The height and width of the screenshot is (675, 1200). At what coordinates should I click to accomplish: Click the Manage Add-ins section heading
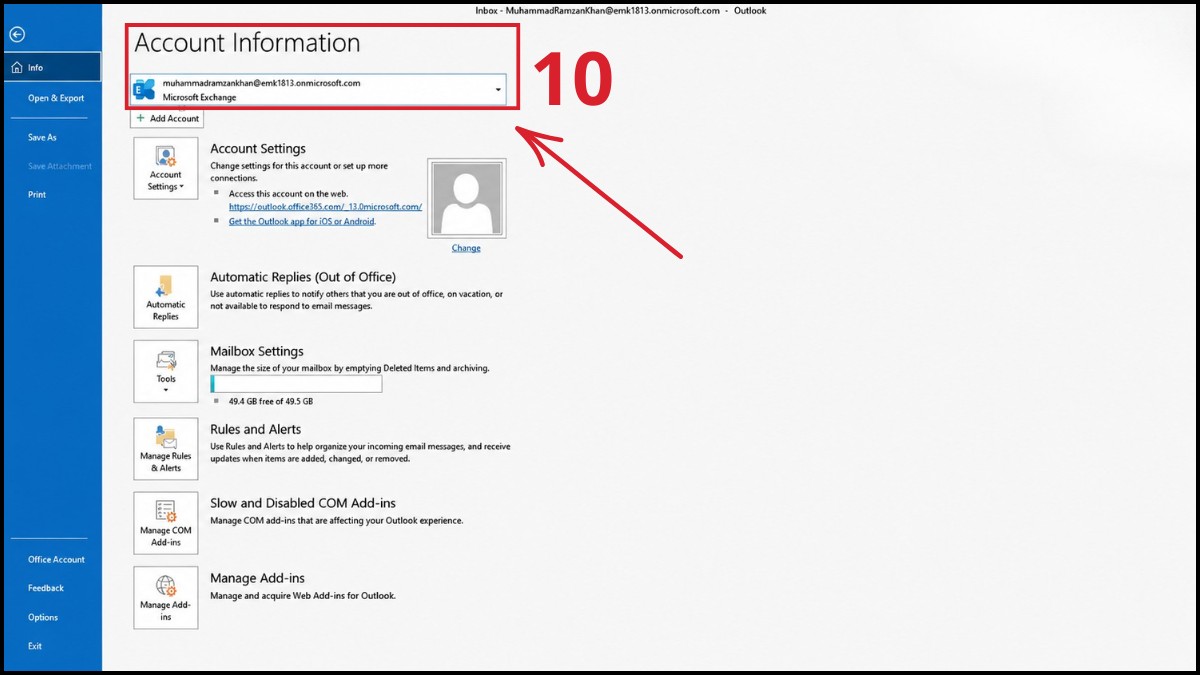[x=257, y=578]
